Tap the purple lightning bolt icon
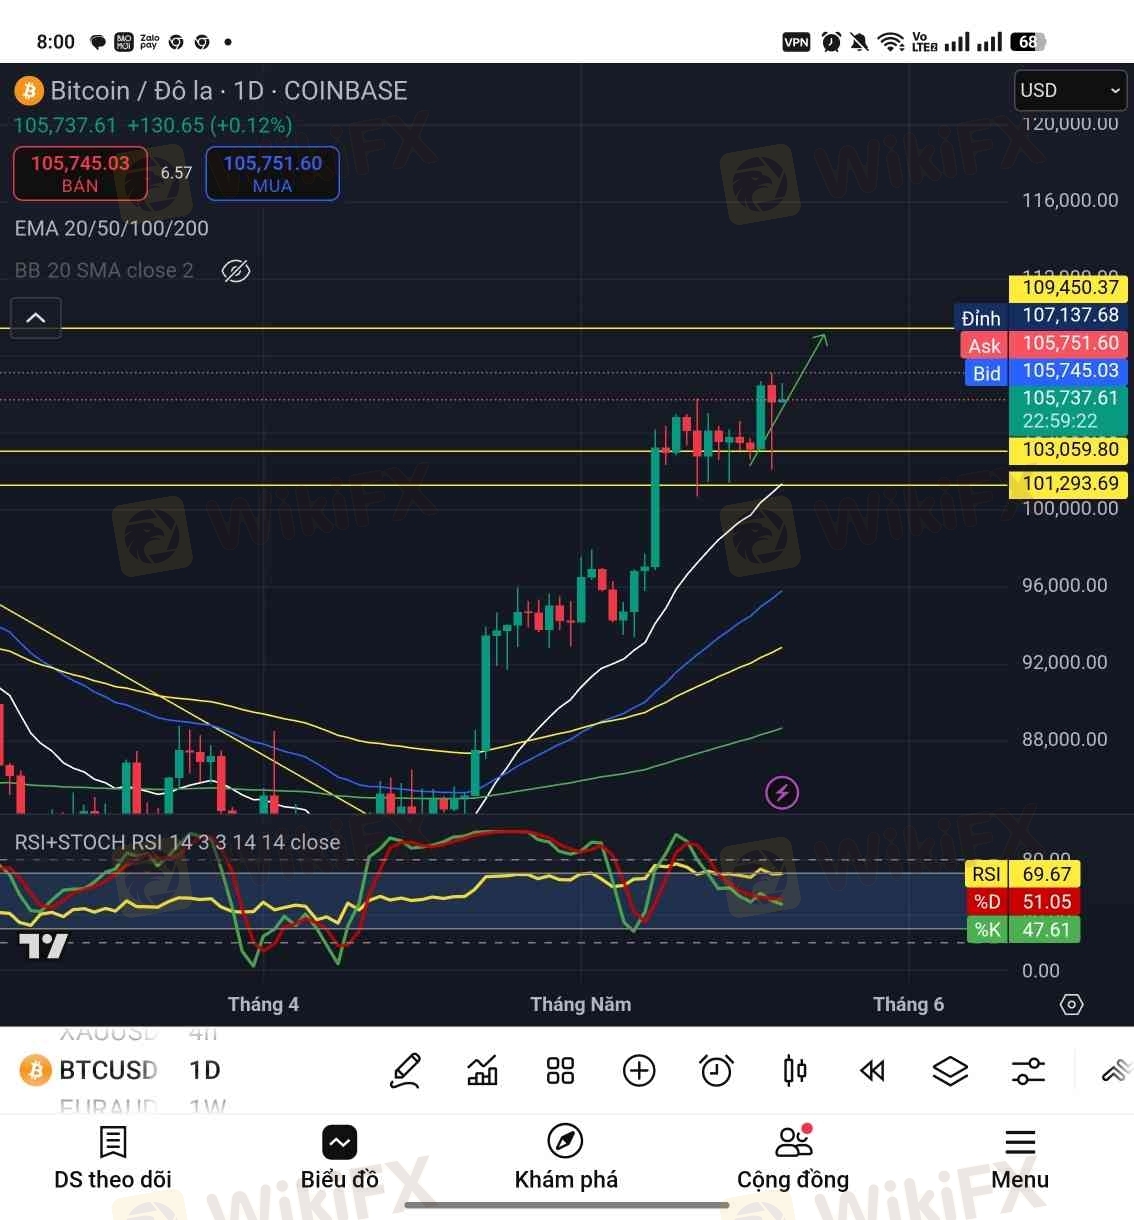The width and height of the screenshot is (1134, 1220). click(x=782, y=793)
